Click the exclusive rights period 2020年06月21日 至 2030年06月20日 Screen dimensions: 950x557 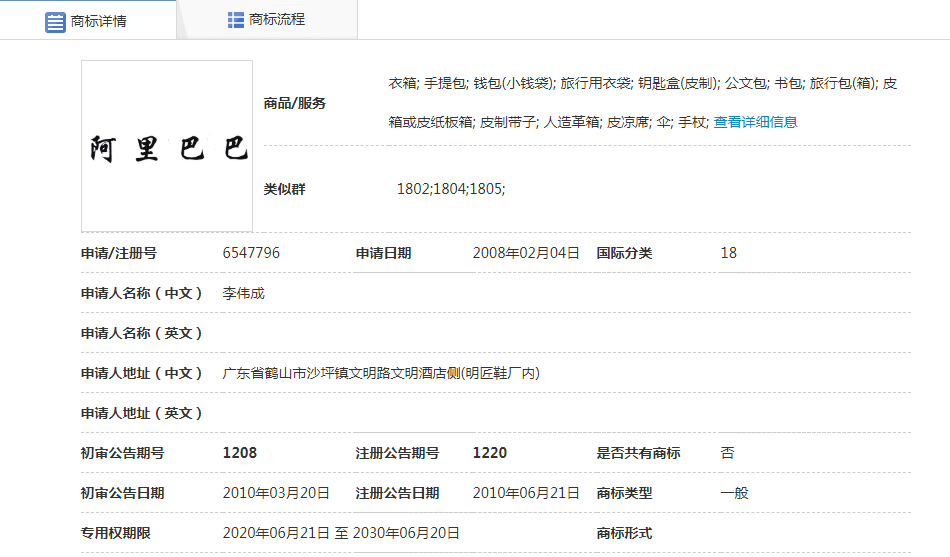[x=341, y=533]
